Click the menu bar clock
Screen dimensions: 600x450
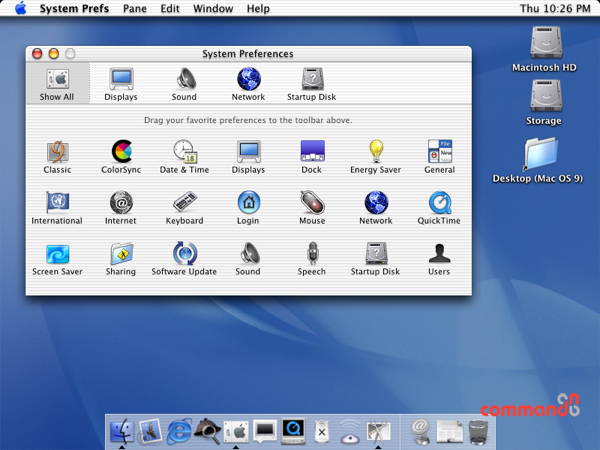tap(555, 8)
